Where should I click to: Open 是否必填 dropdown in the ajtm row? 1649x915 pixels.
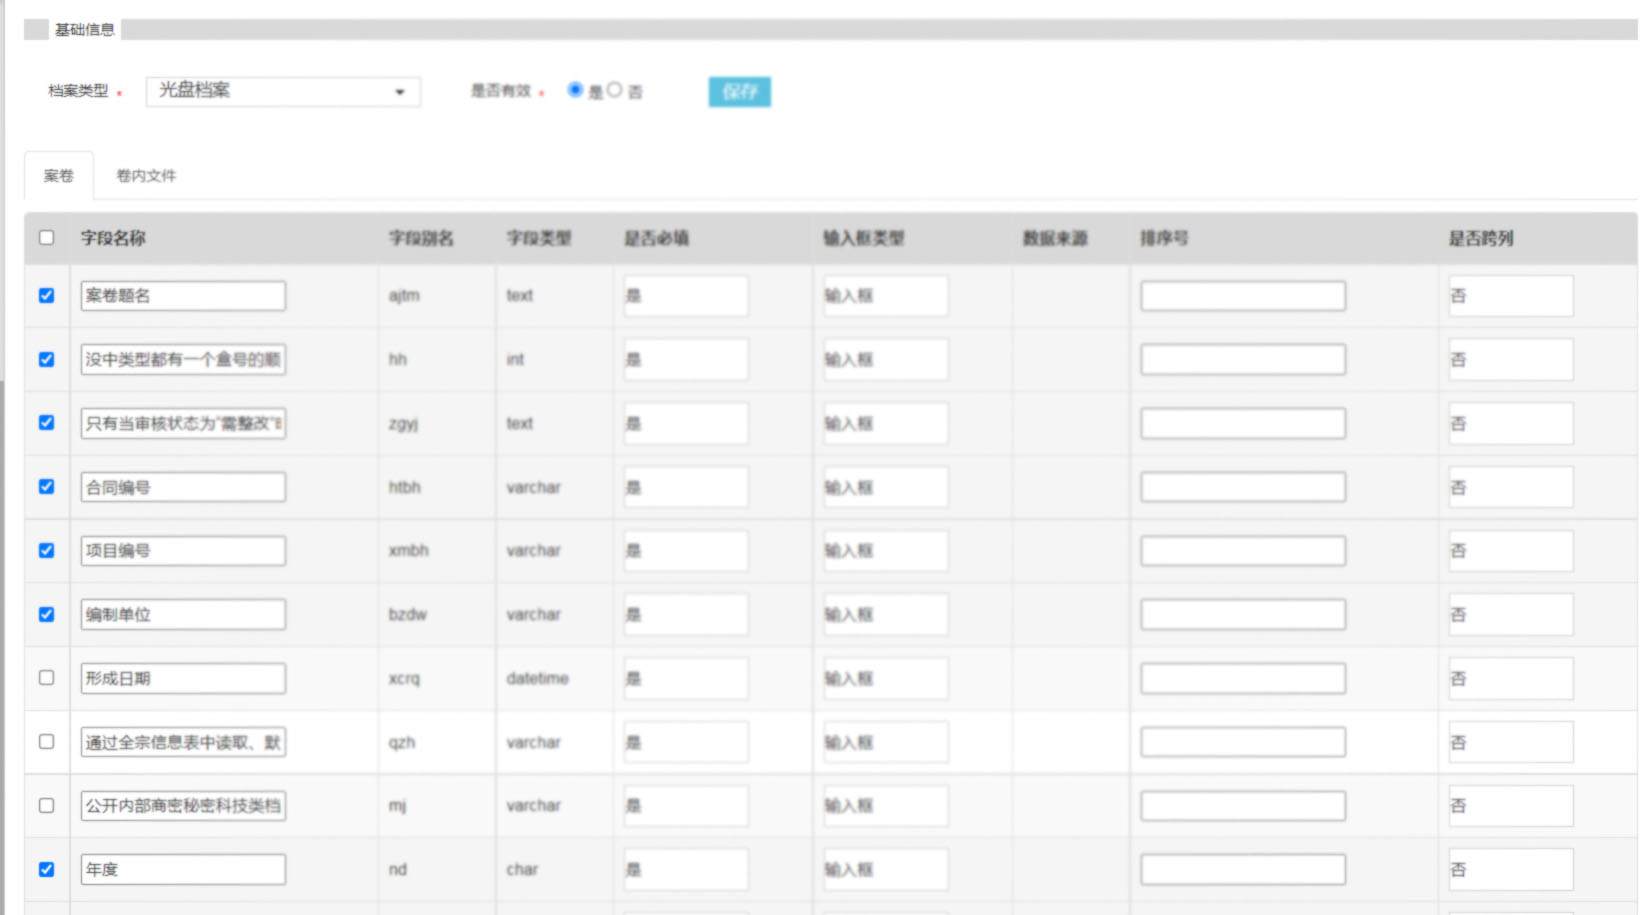point(685,296)
